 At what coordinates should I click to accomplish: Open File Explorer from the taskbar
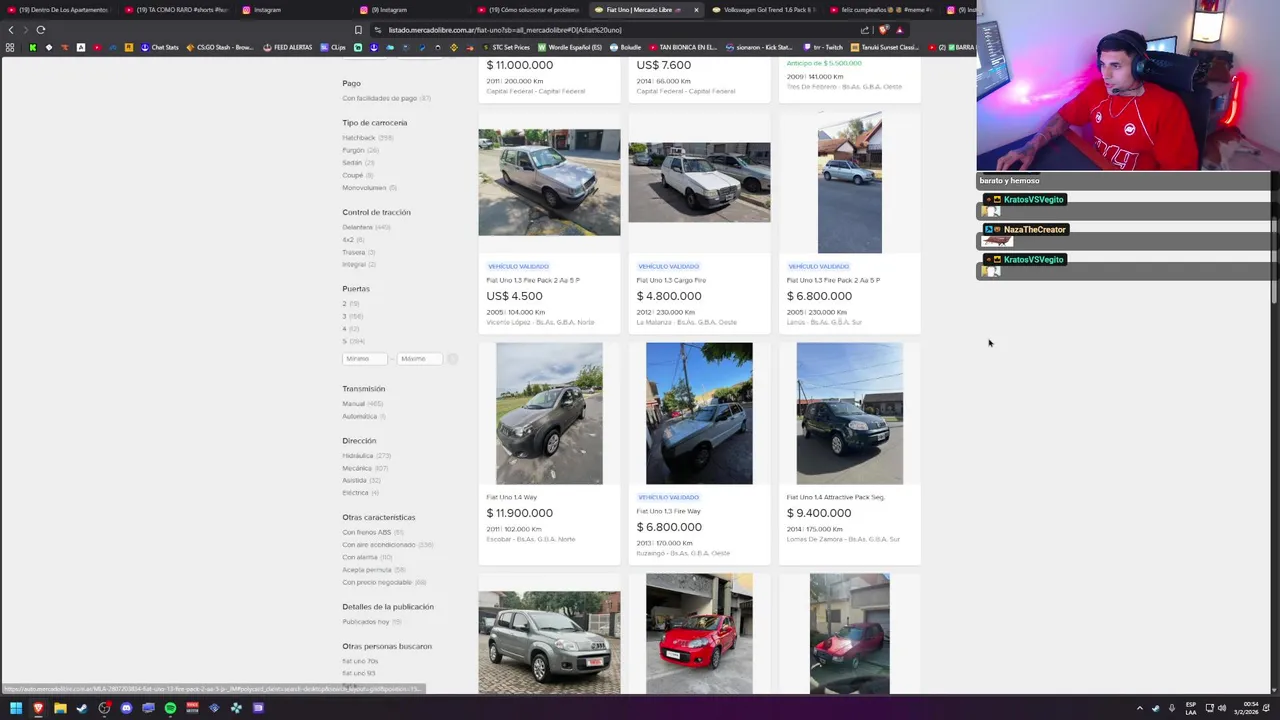[x=60, y=708]
